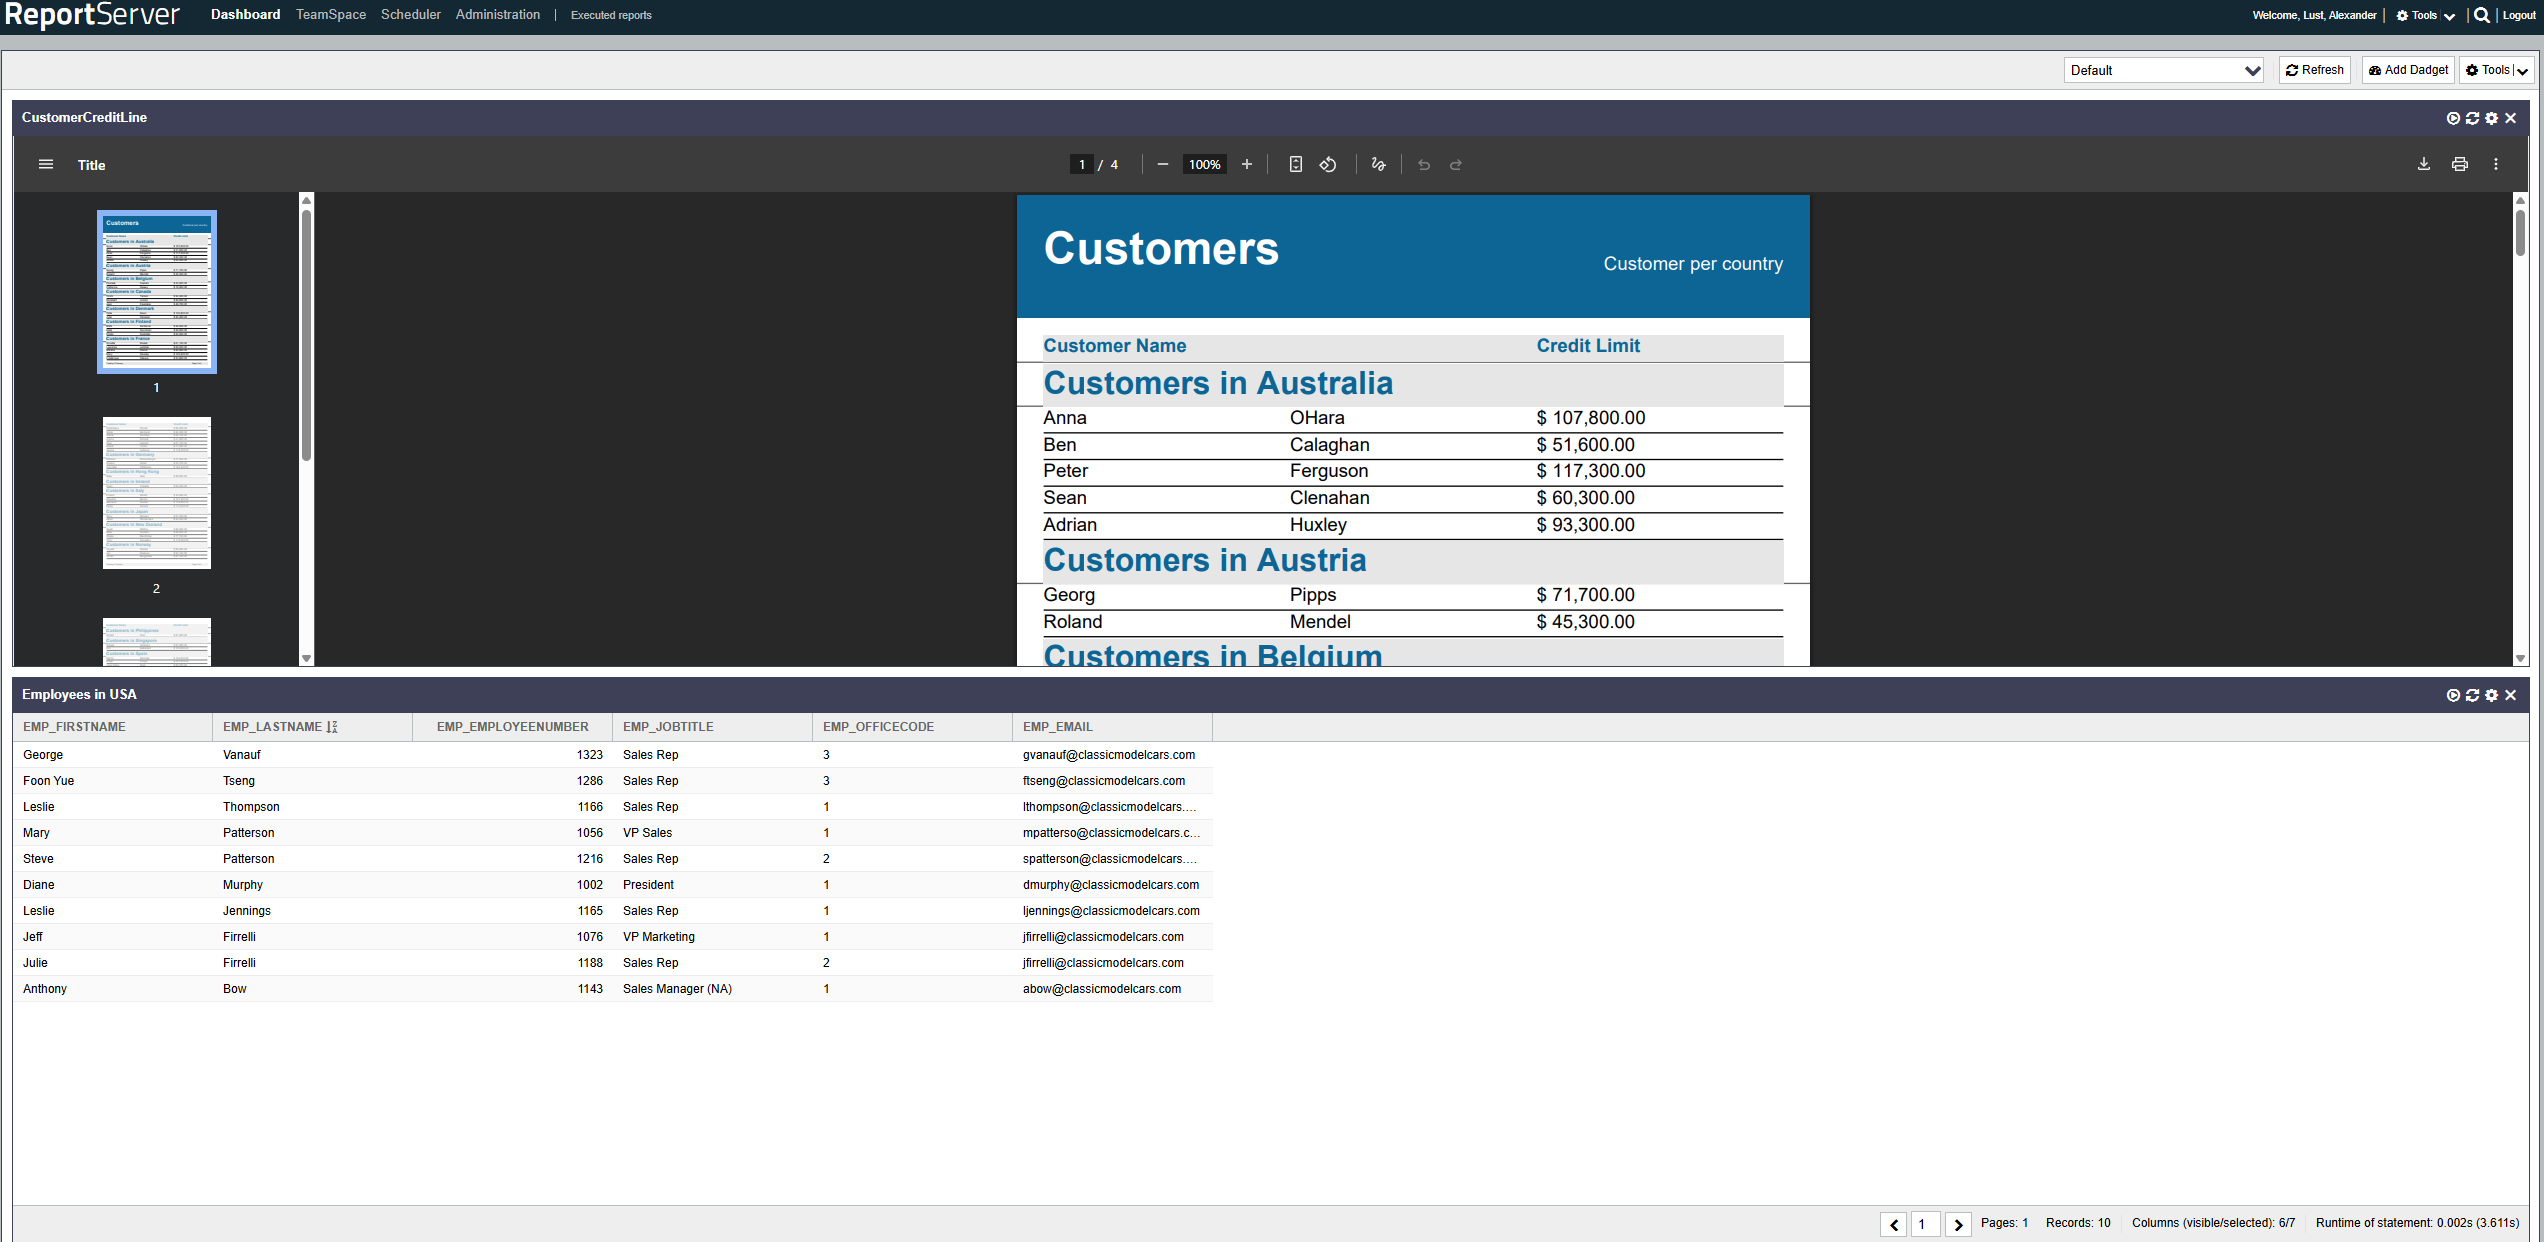Click the Add Dadget button
This screenshot has width=2544, height=1242.
(x=2408, y=70)
